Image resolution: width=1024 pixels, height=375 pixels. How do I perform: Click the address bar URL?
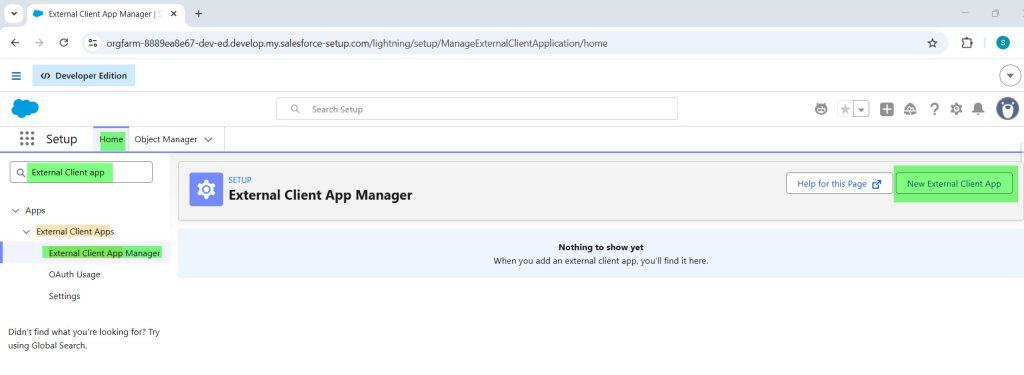pos(357,44)
